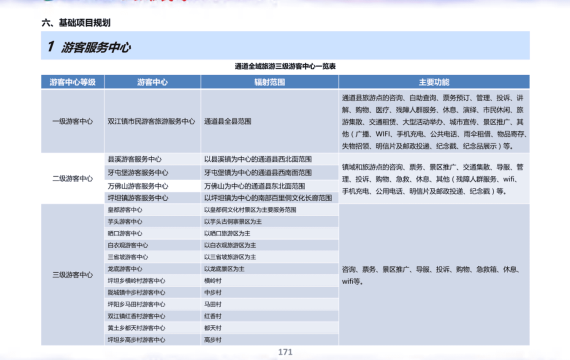Select the 白衣观游客中心 cell
The height and width of the screenshot is (360, 570).
pyautogui.click(x=152, y=245)
